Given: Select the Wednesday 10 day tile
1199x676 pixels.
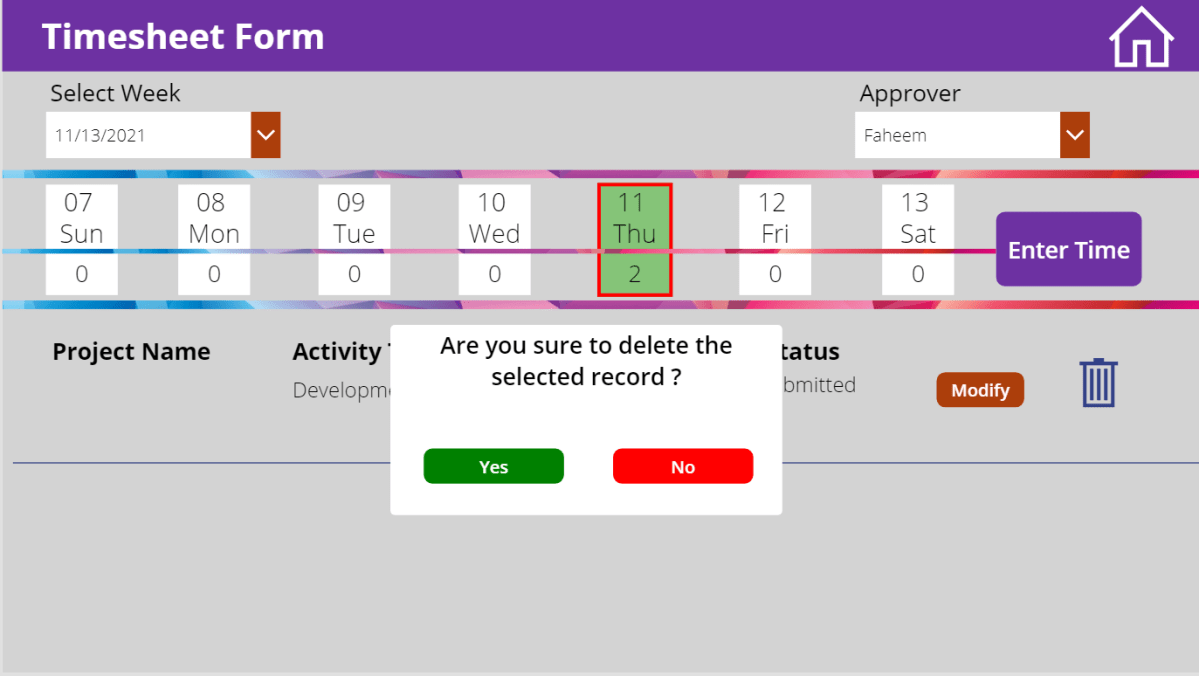Looking at the screenshot, I should tap(494, 218).
